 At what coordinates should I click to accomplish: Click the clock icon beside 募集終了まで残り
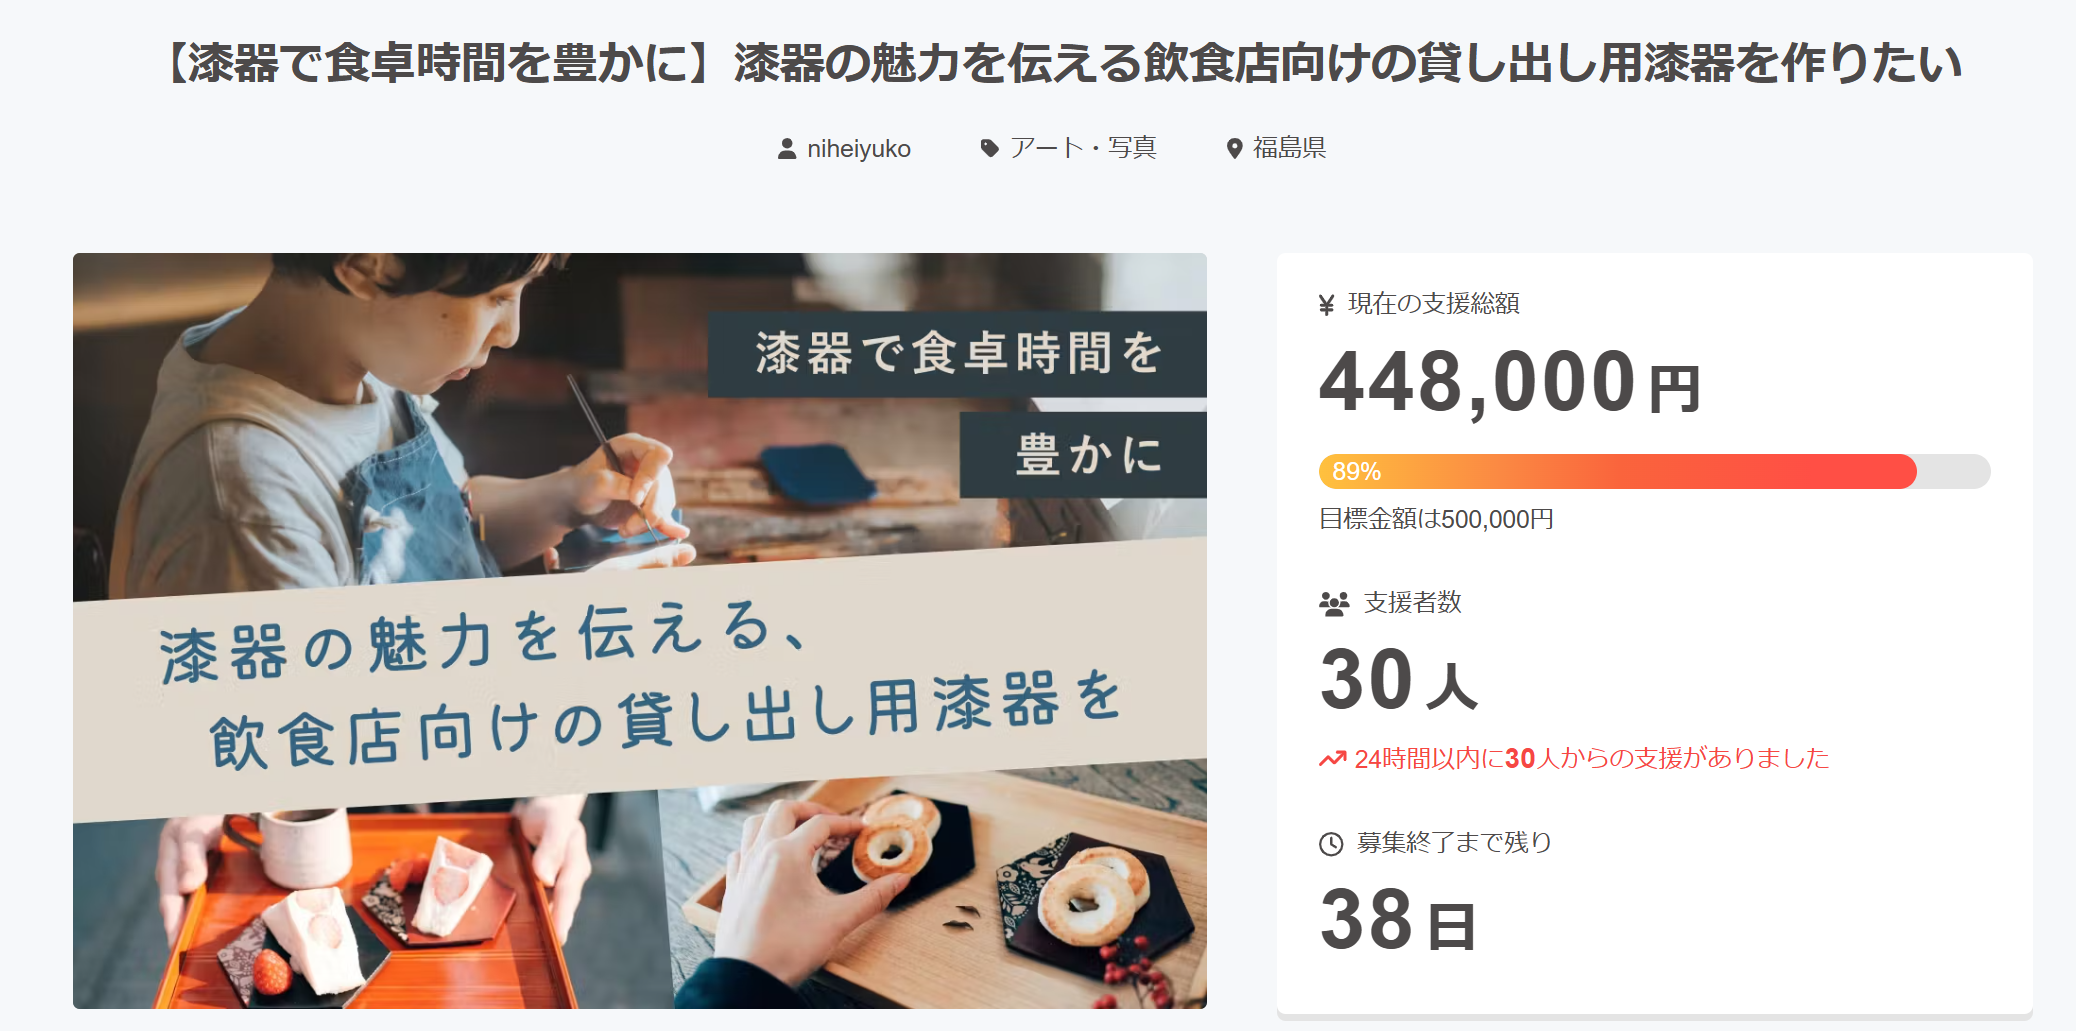point(1331,844)
